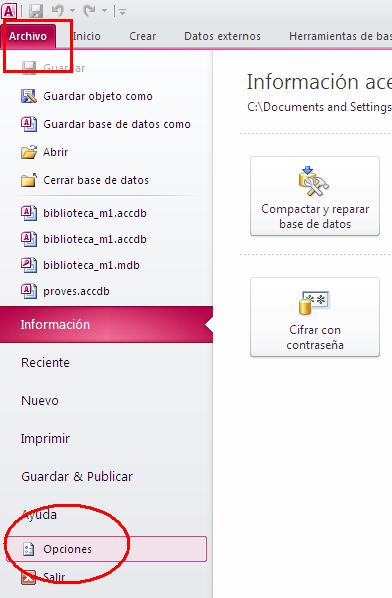Open the Ayuda section
Image resolution: width=392 pixels, height=598 pixels.
pos(39,514)
